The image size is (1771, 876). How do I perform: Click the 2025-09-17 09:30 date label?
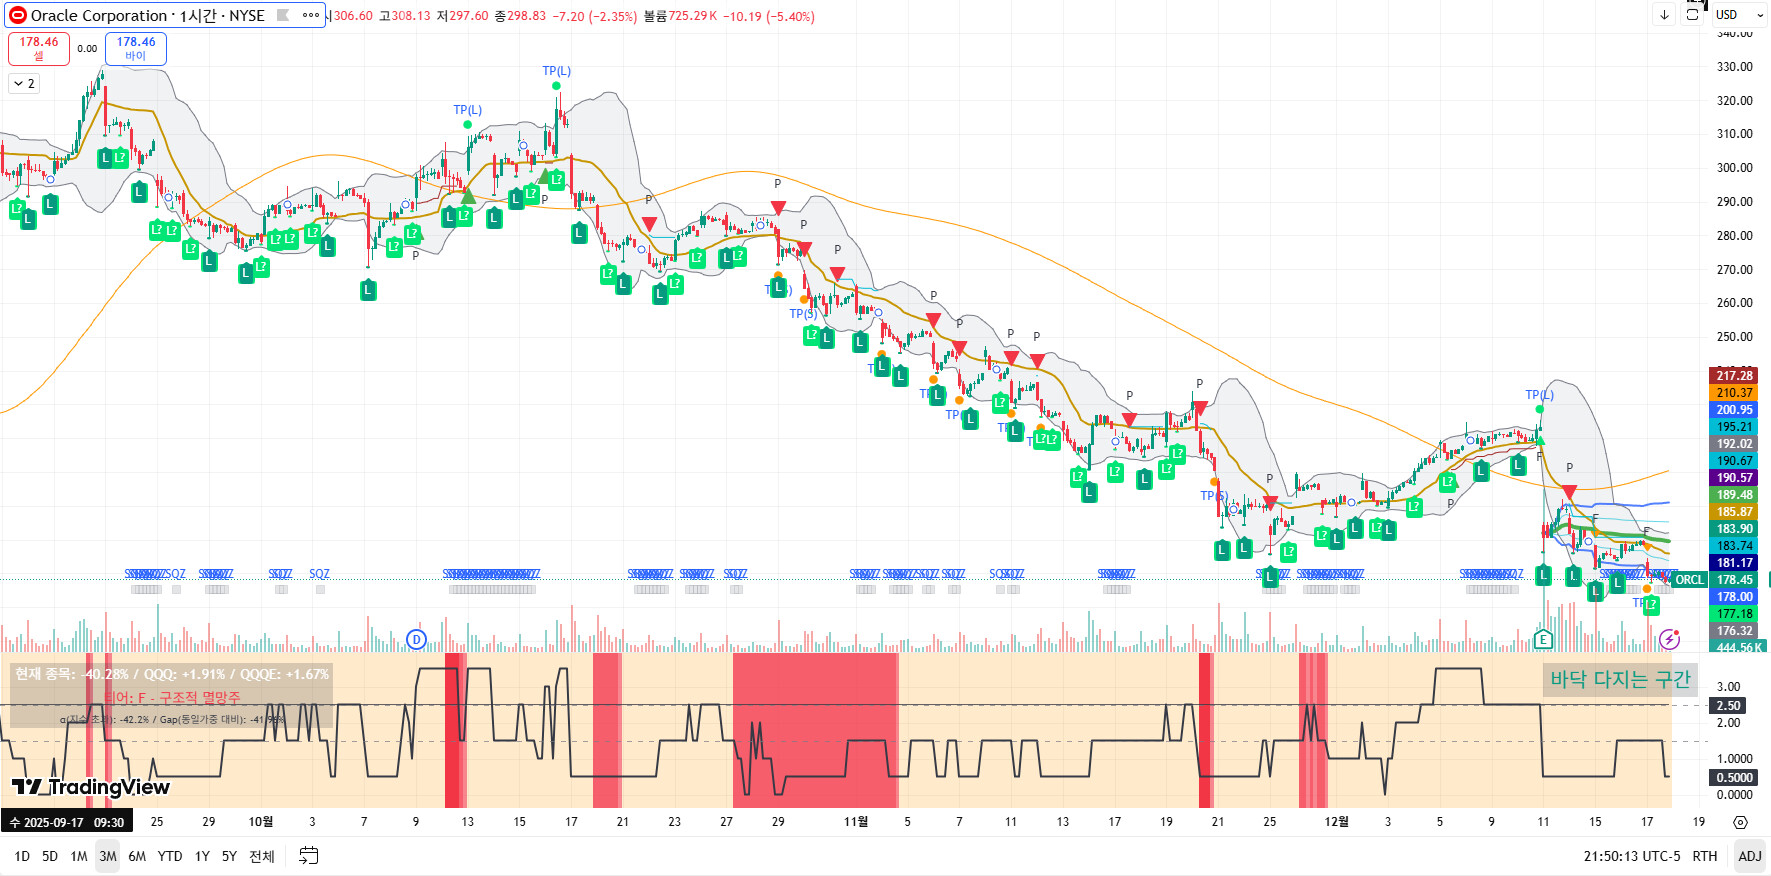point(67,822)
